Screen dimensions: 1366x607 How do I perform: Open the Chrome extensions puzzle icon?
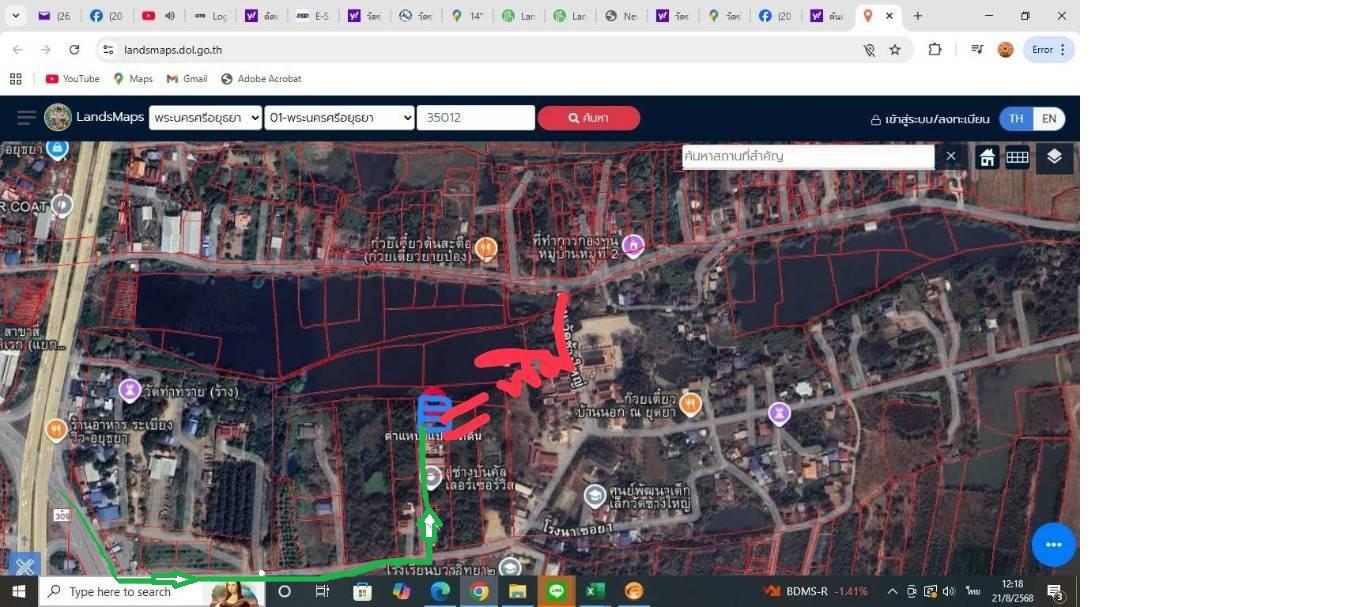pos(935,49)
